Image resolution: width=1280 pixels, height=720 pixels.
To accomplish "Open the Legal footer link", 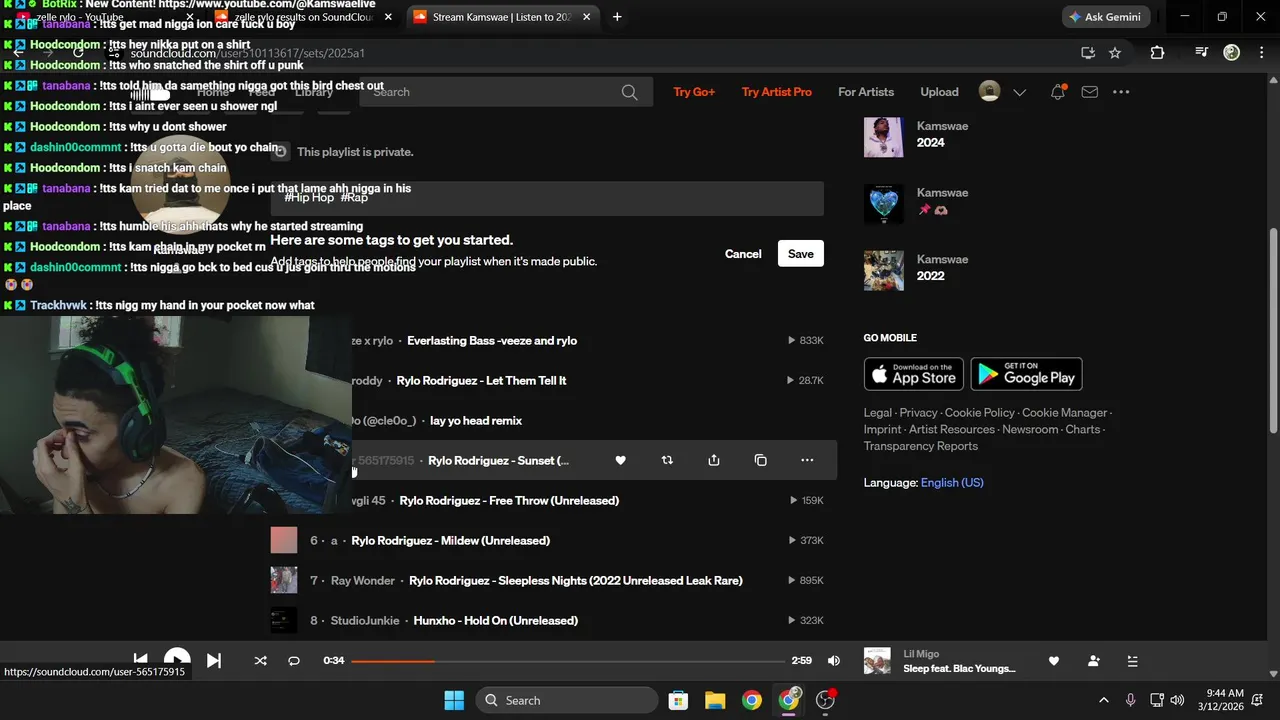I will tap(878, 413).
